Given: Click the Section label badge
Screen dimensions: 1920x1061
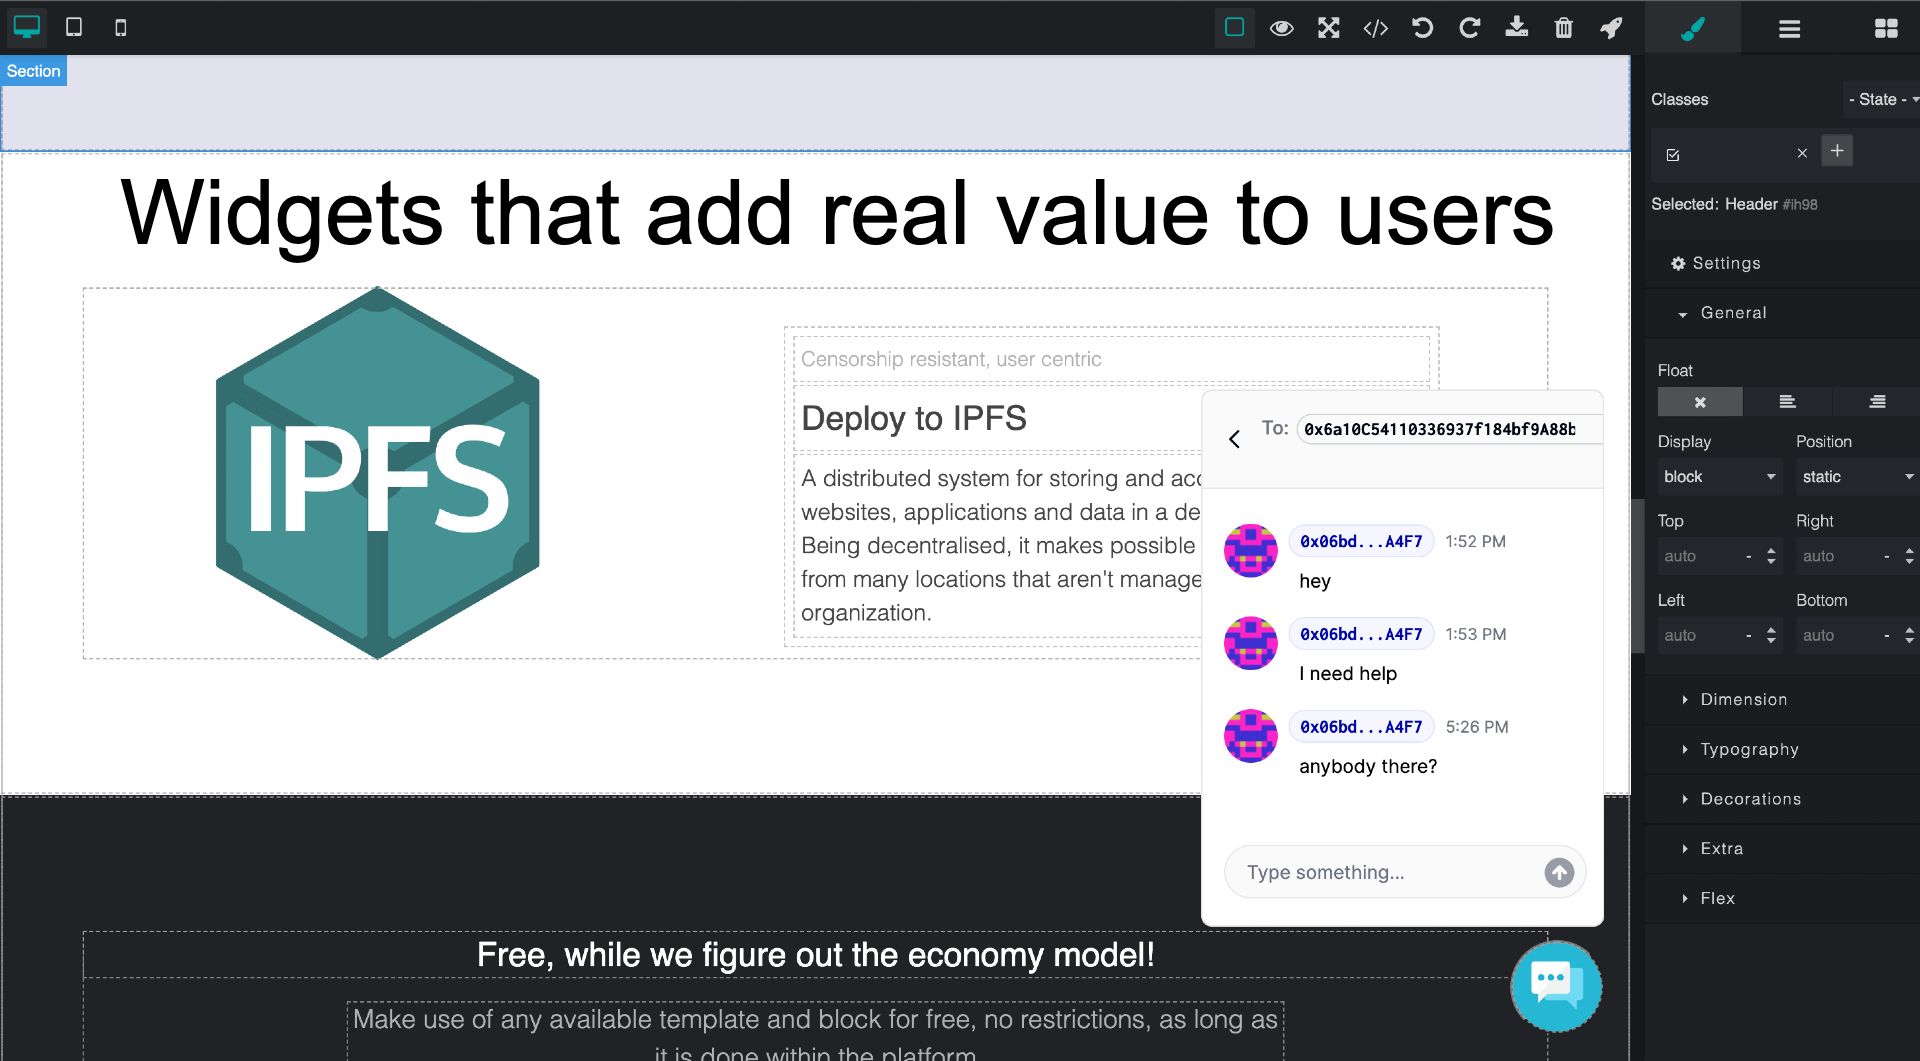Looking at the screenshot, I should [x=33, y=71].
